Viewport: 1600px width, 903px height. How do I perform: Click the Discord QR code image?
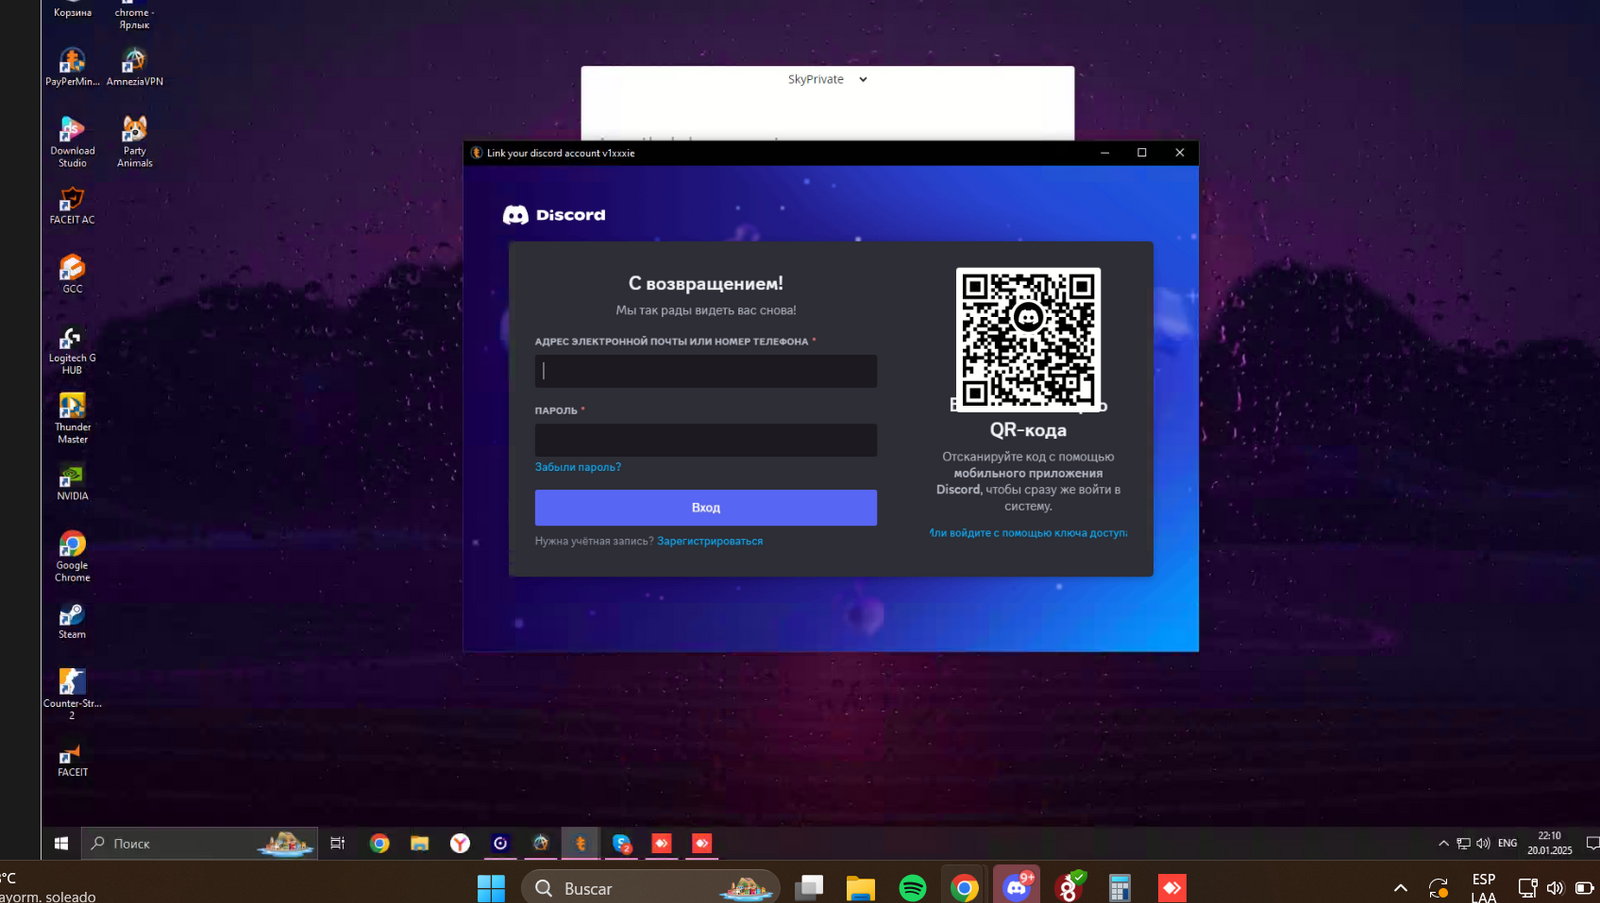pyautogui.click(x=1028, y=339)
